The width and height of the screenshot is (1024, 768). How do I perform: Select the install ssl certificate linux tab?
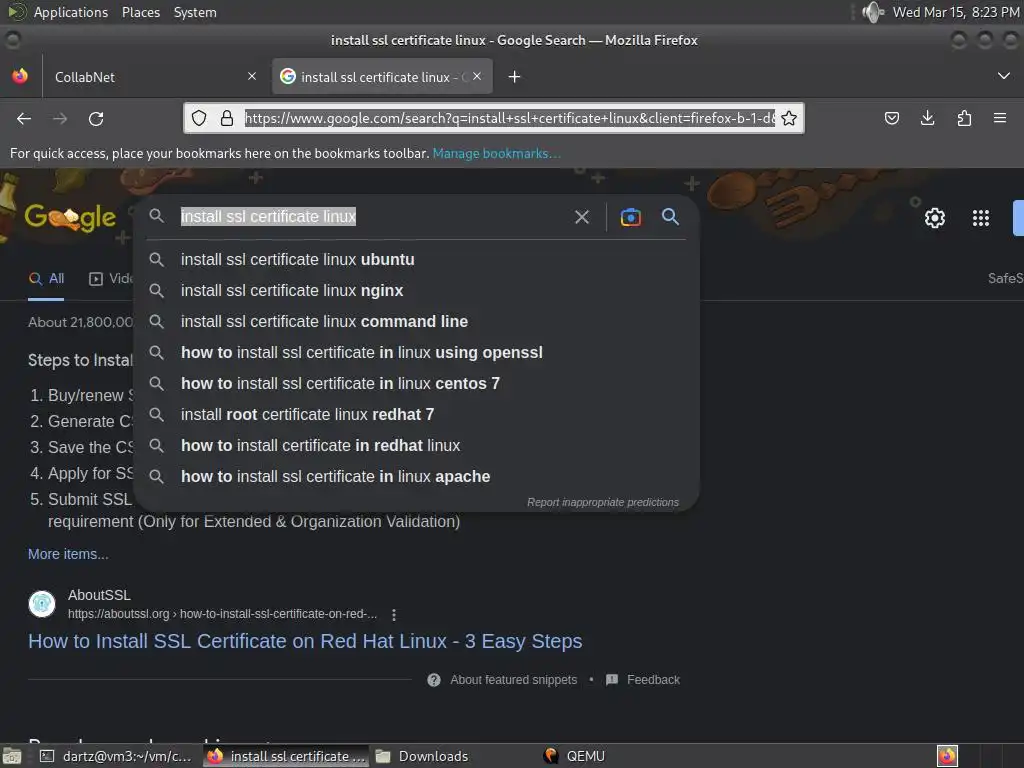(383, 77)
